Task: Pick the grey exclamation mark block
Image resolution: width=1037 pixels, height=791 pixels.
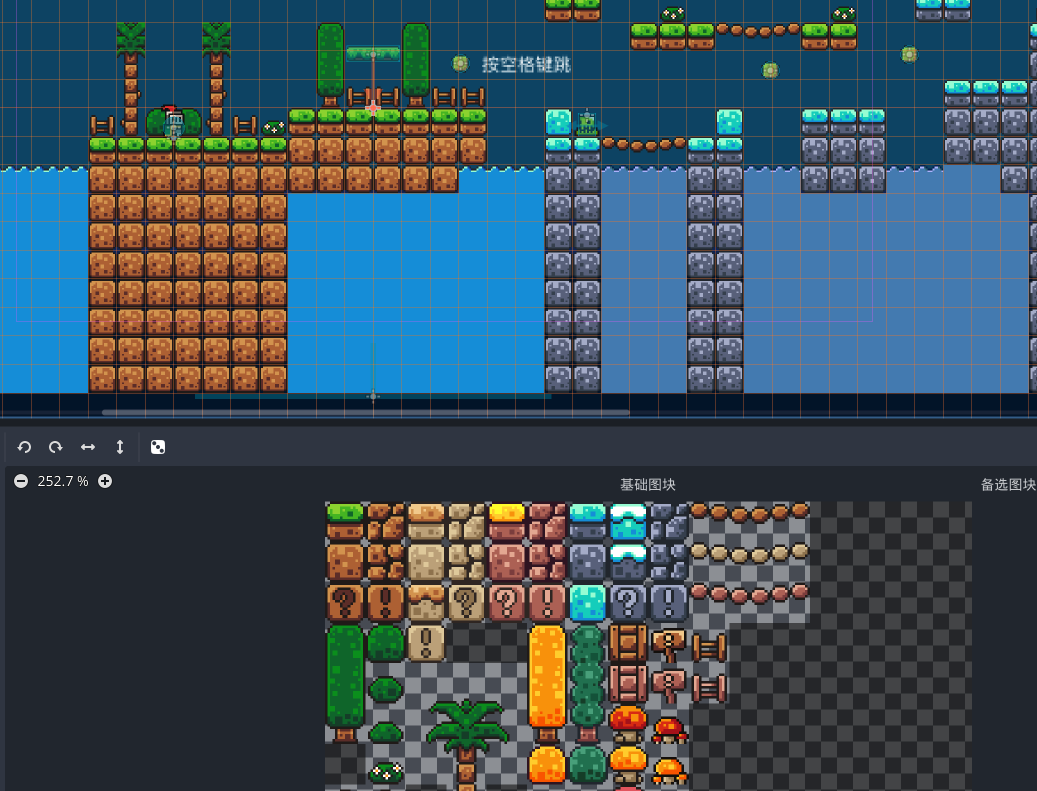Action: coord(668,603)
